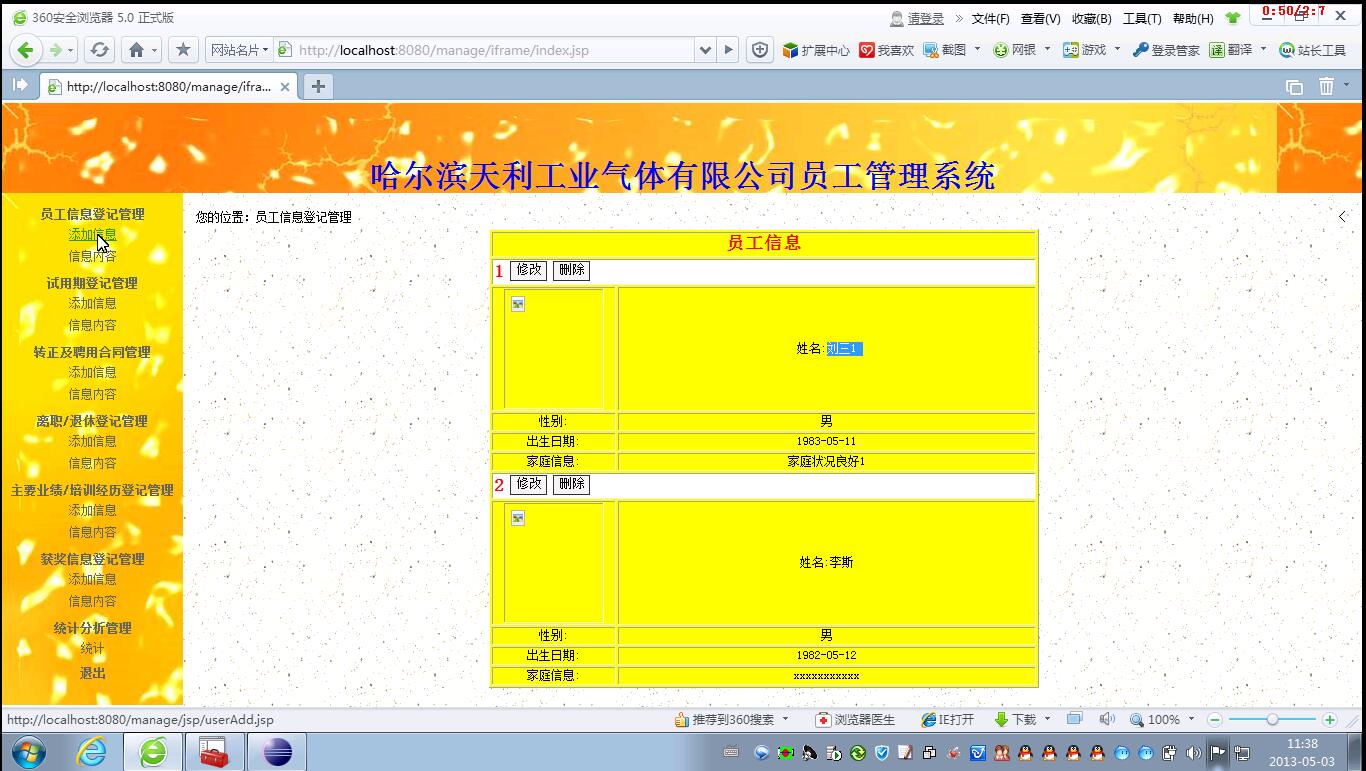Open the 工具(T) menu
This screenshot has height=771, width=1366.
1142,19
